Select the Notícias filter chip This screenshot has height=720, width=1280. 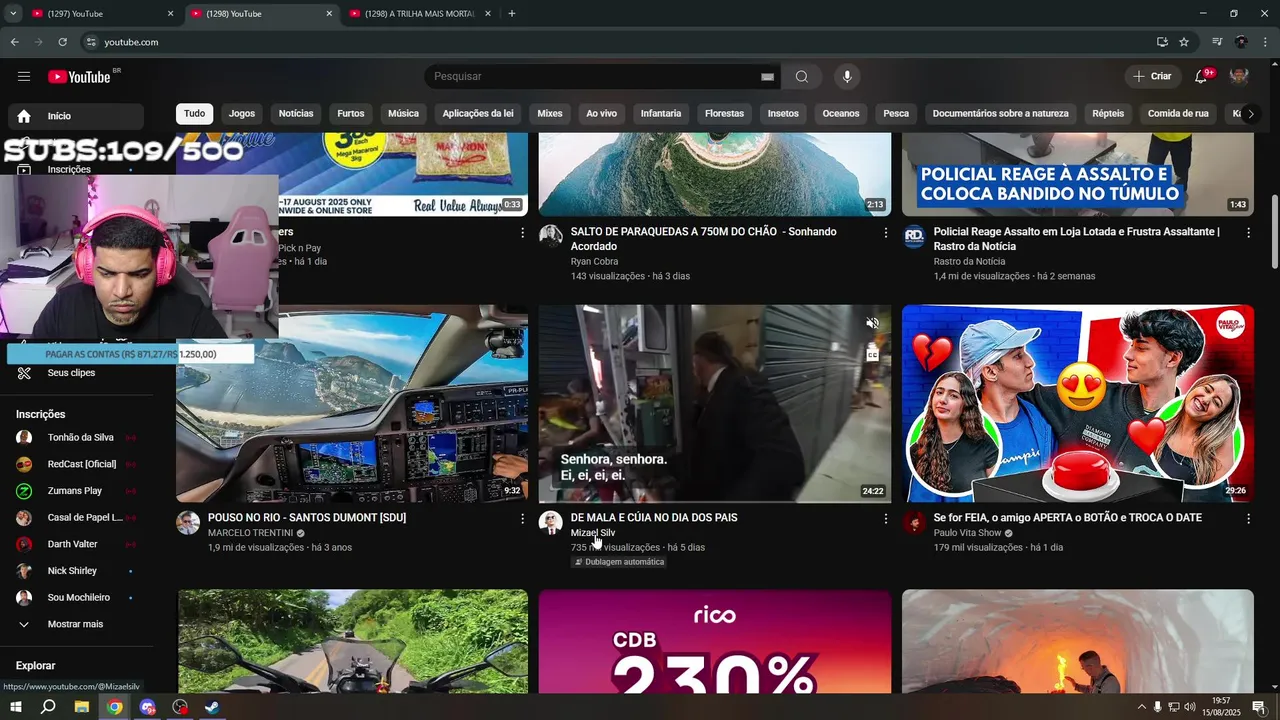click(296, 114)
